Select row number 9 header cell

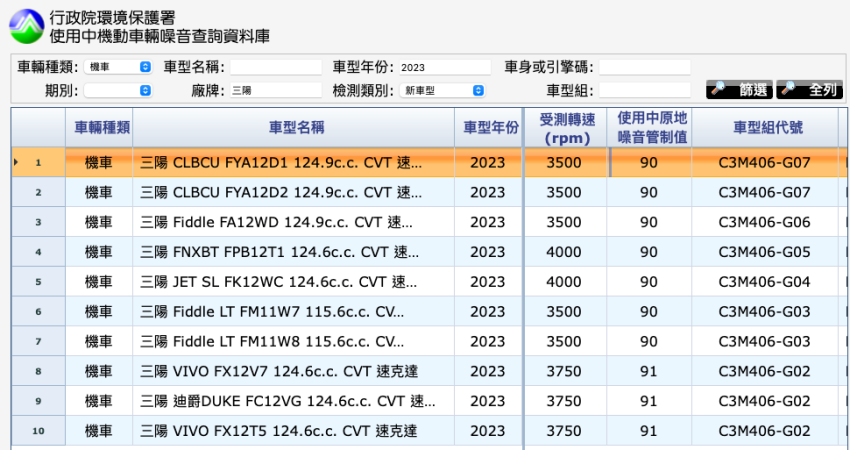[x=38, y=401]
